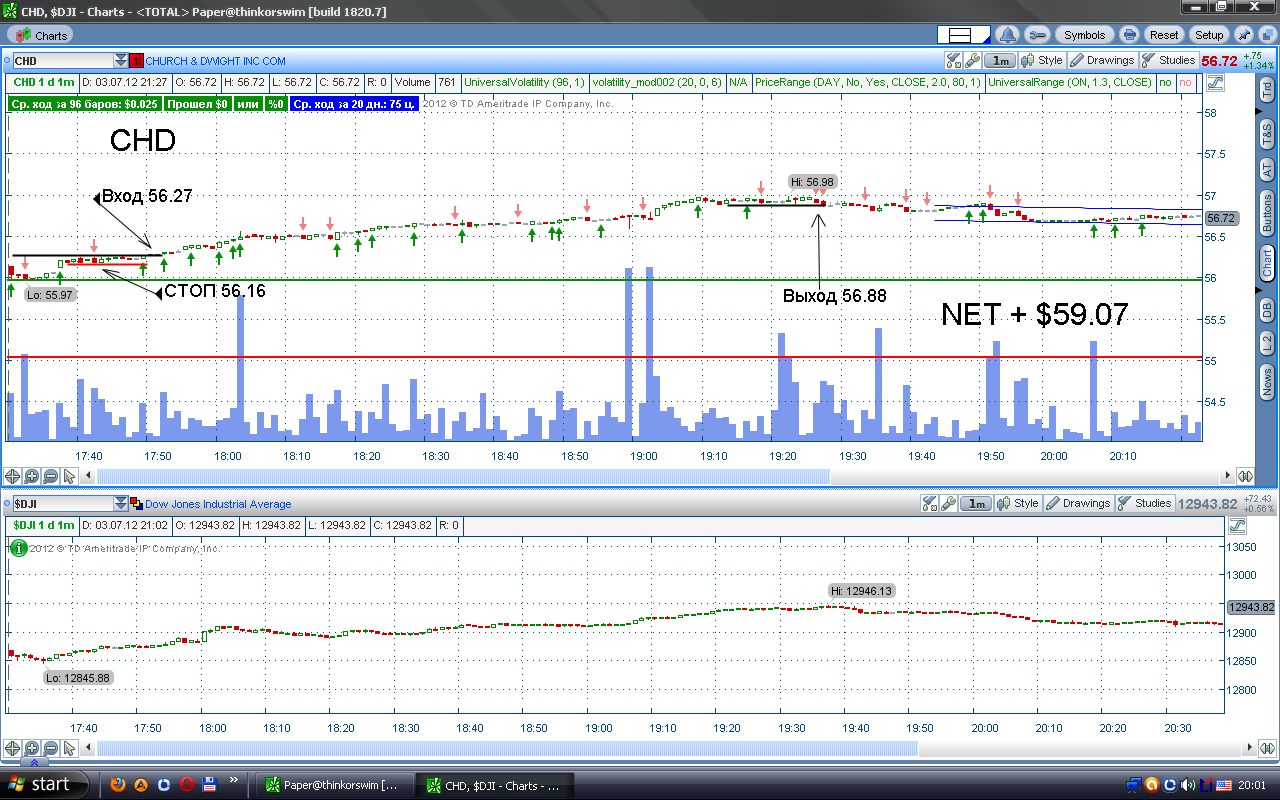Zoom in on the CHD chart
This screenshot has width=1280, height=800.
click(31, 476)
